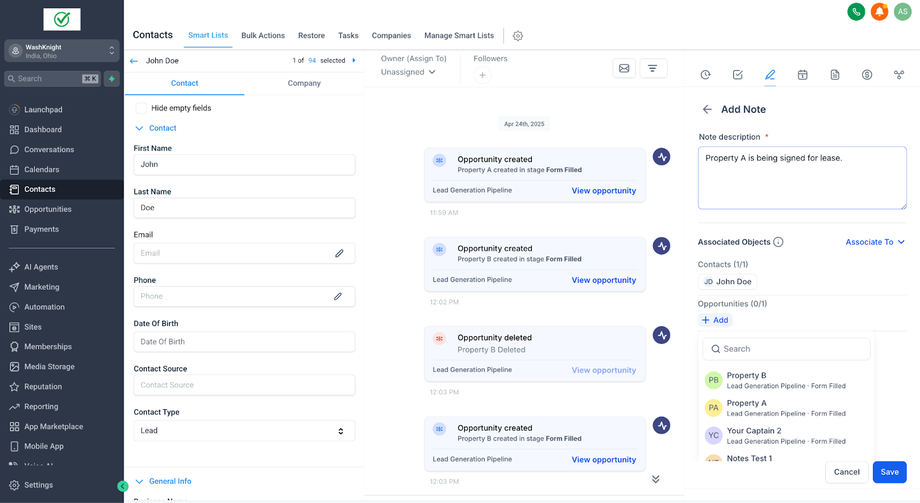Open the payments dollar icon panel

coord(867,75)
